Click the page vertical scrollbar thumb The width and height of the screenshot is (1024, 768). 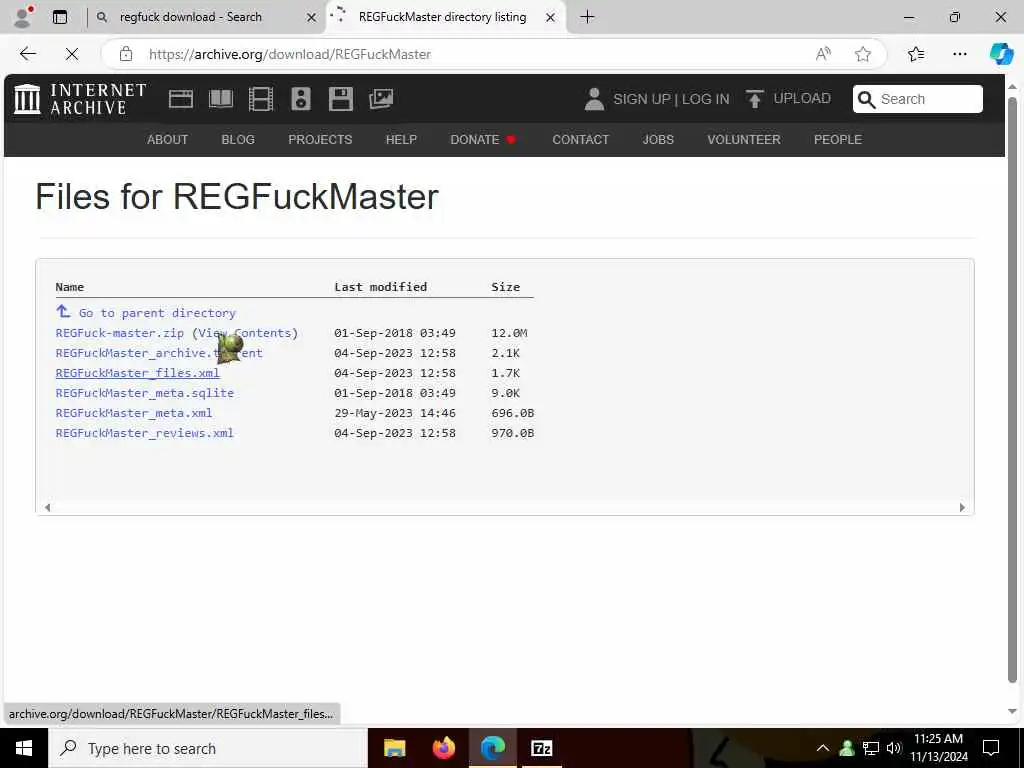pyautogui.click(x=1012, y=389)
